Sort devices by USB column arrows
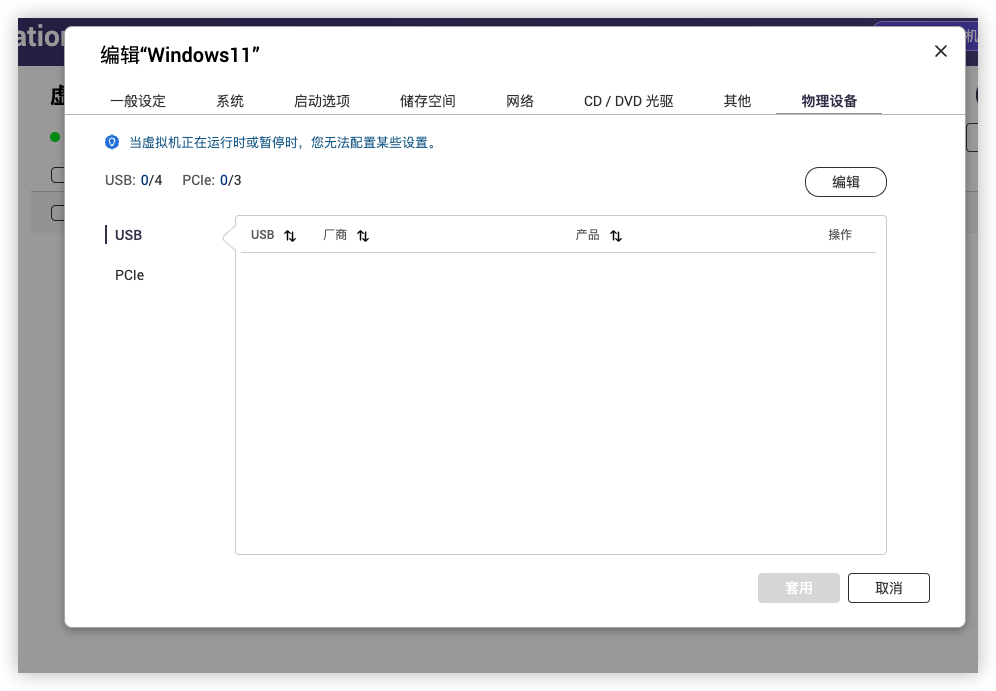 pos(290,236)
